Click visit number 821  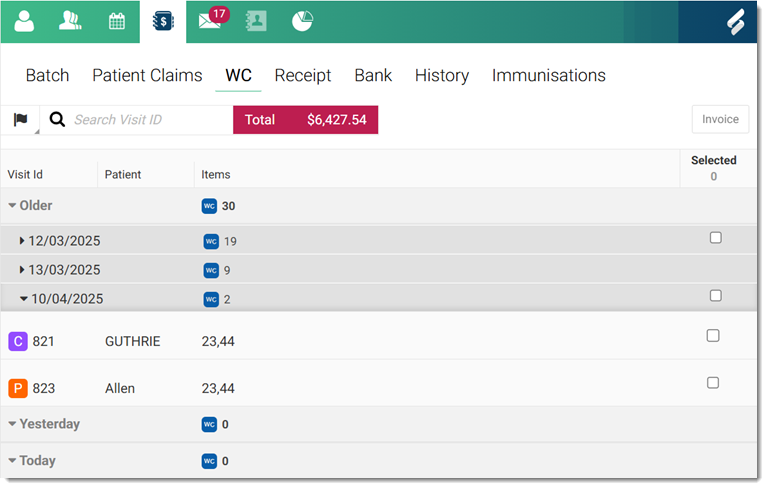(x=43, y=341)
